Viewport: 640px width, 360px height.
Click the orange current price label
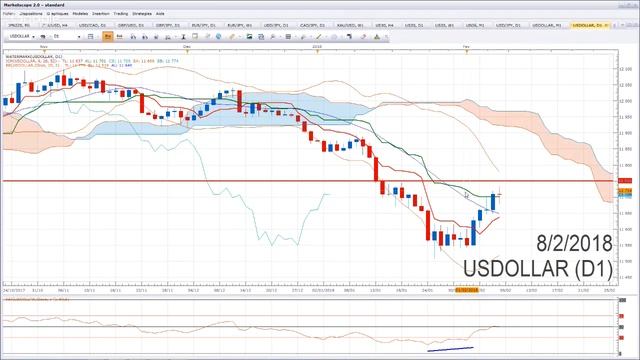[625, 191]
